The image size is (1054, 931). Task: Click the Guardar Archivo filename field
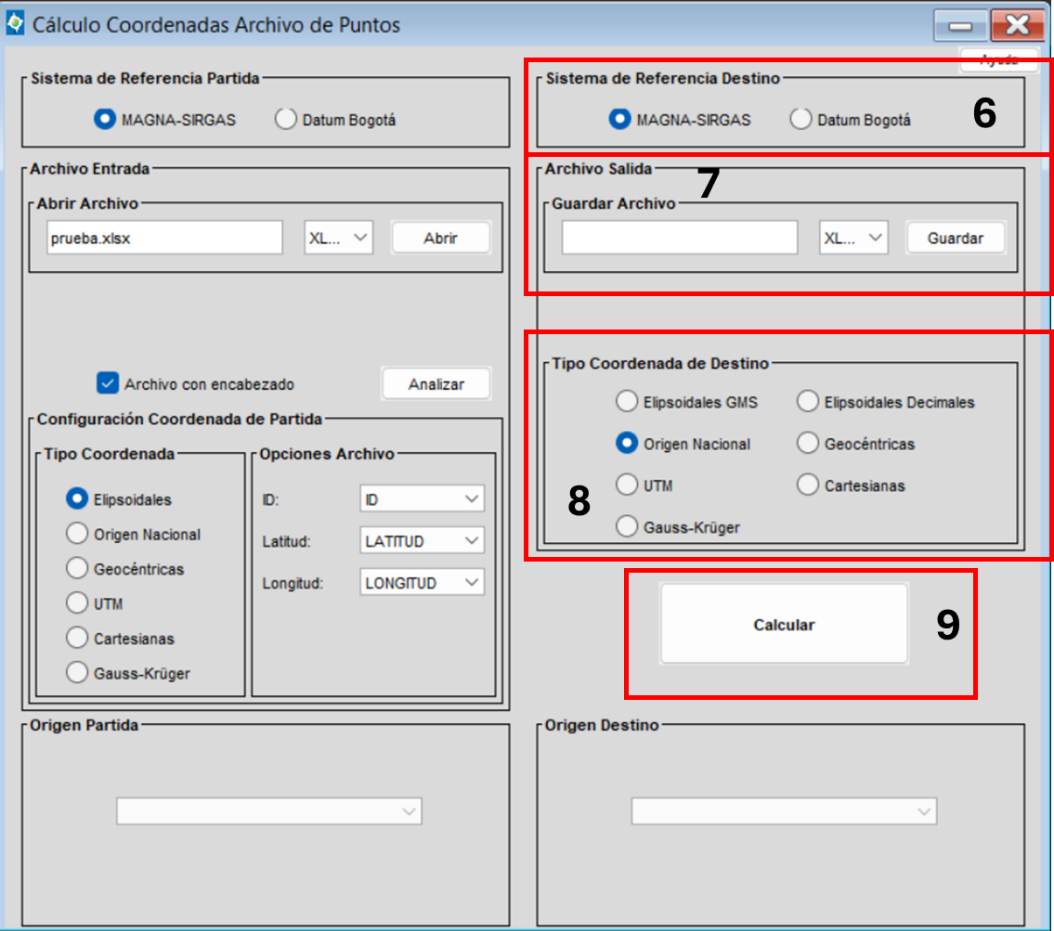click(680, 238)
